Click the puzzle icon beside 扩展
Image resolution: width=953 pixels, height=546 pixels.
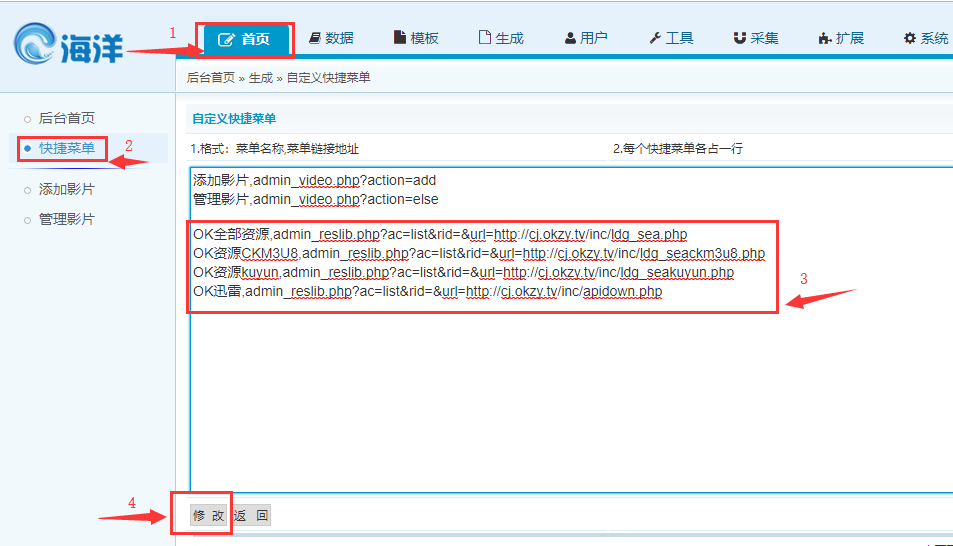point(824,38)
